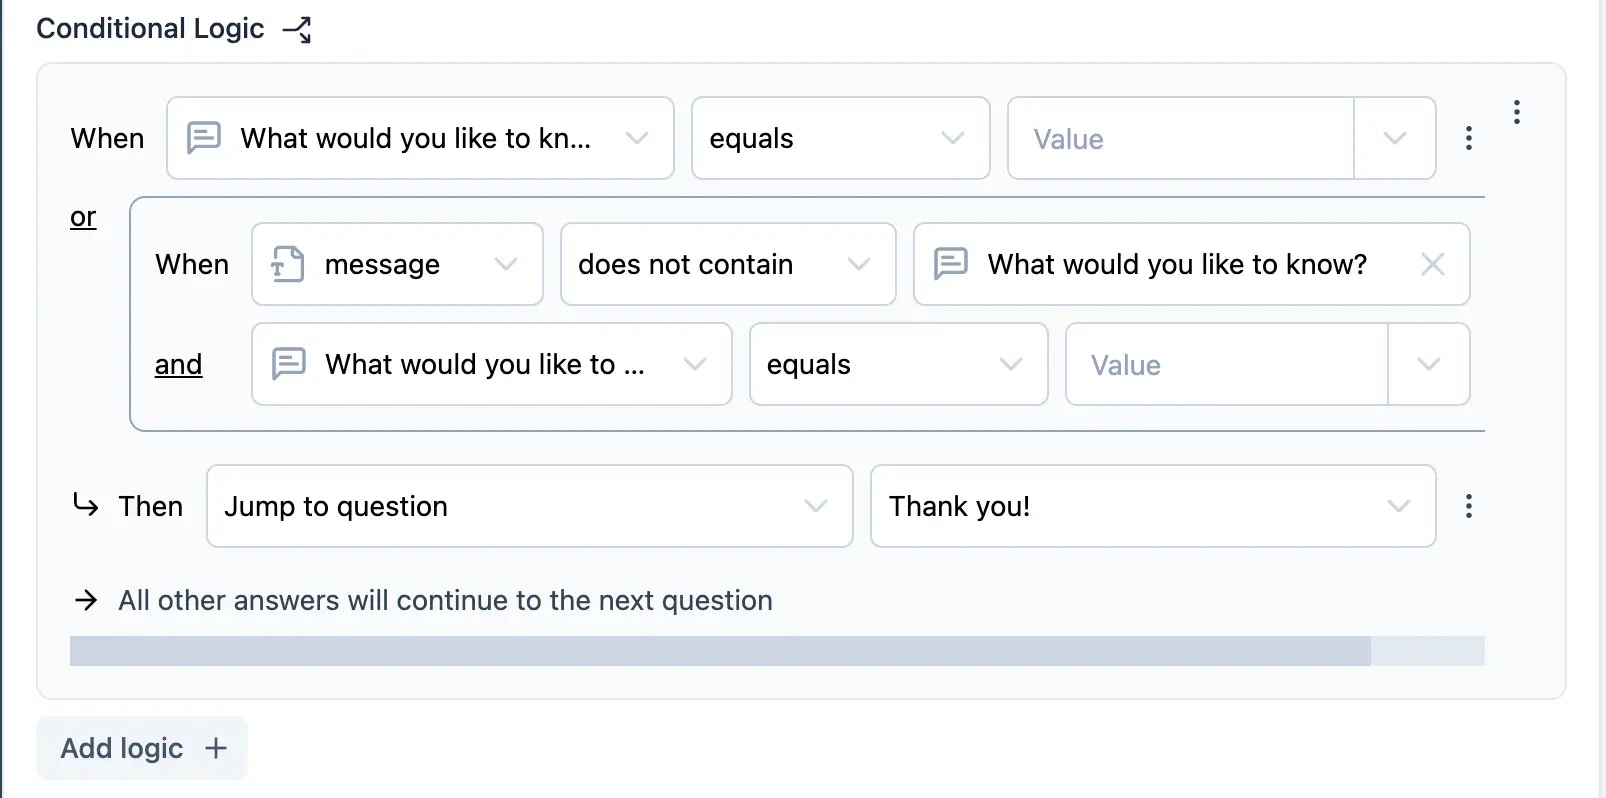Clear 'What would you like to know?' with X
Image resolution: width=1606 pixels, height=798 pixels.
[x=1432, y=264]
